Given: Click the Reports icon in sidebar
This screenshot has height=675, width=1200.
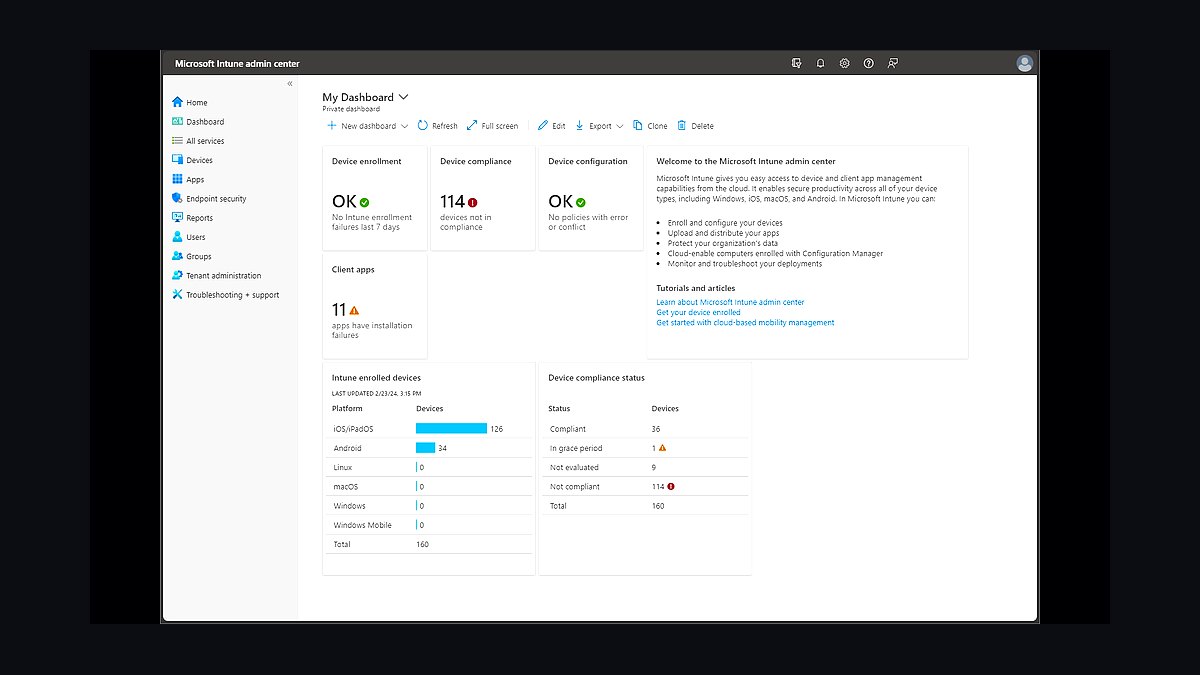Looking at the screenshot, I should click(177, 217).
